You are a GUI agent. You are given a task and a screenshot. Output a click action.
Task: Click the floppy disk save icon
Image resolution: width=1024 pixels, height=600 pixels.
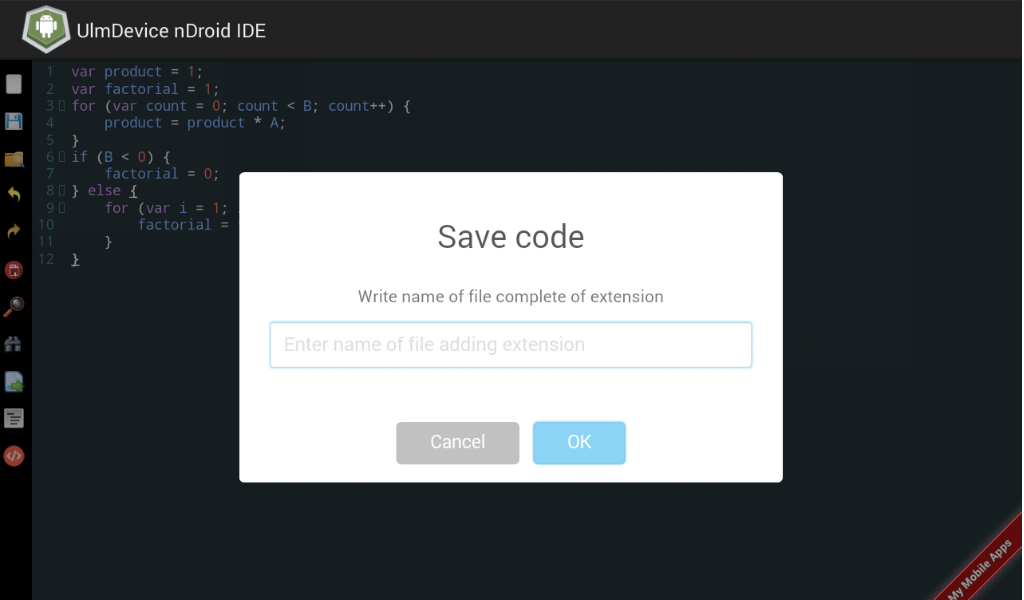pyautogui.click(x=14, y=121)
